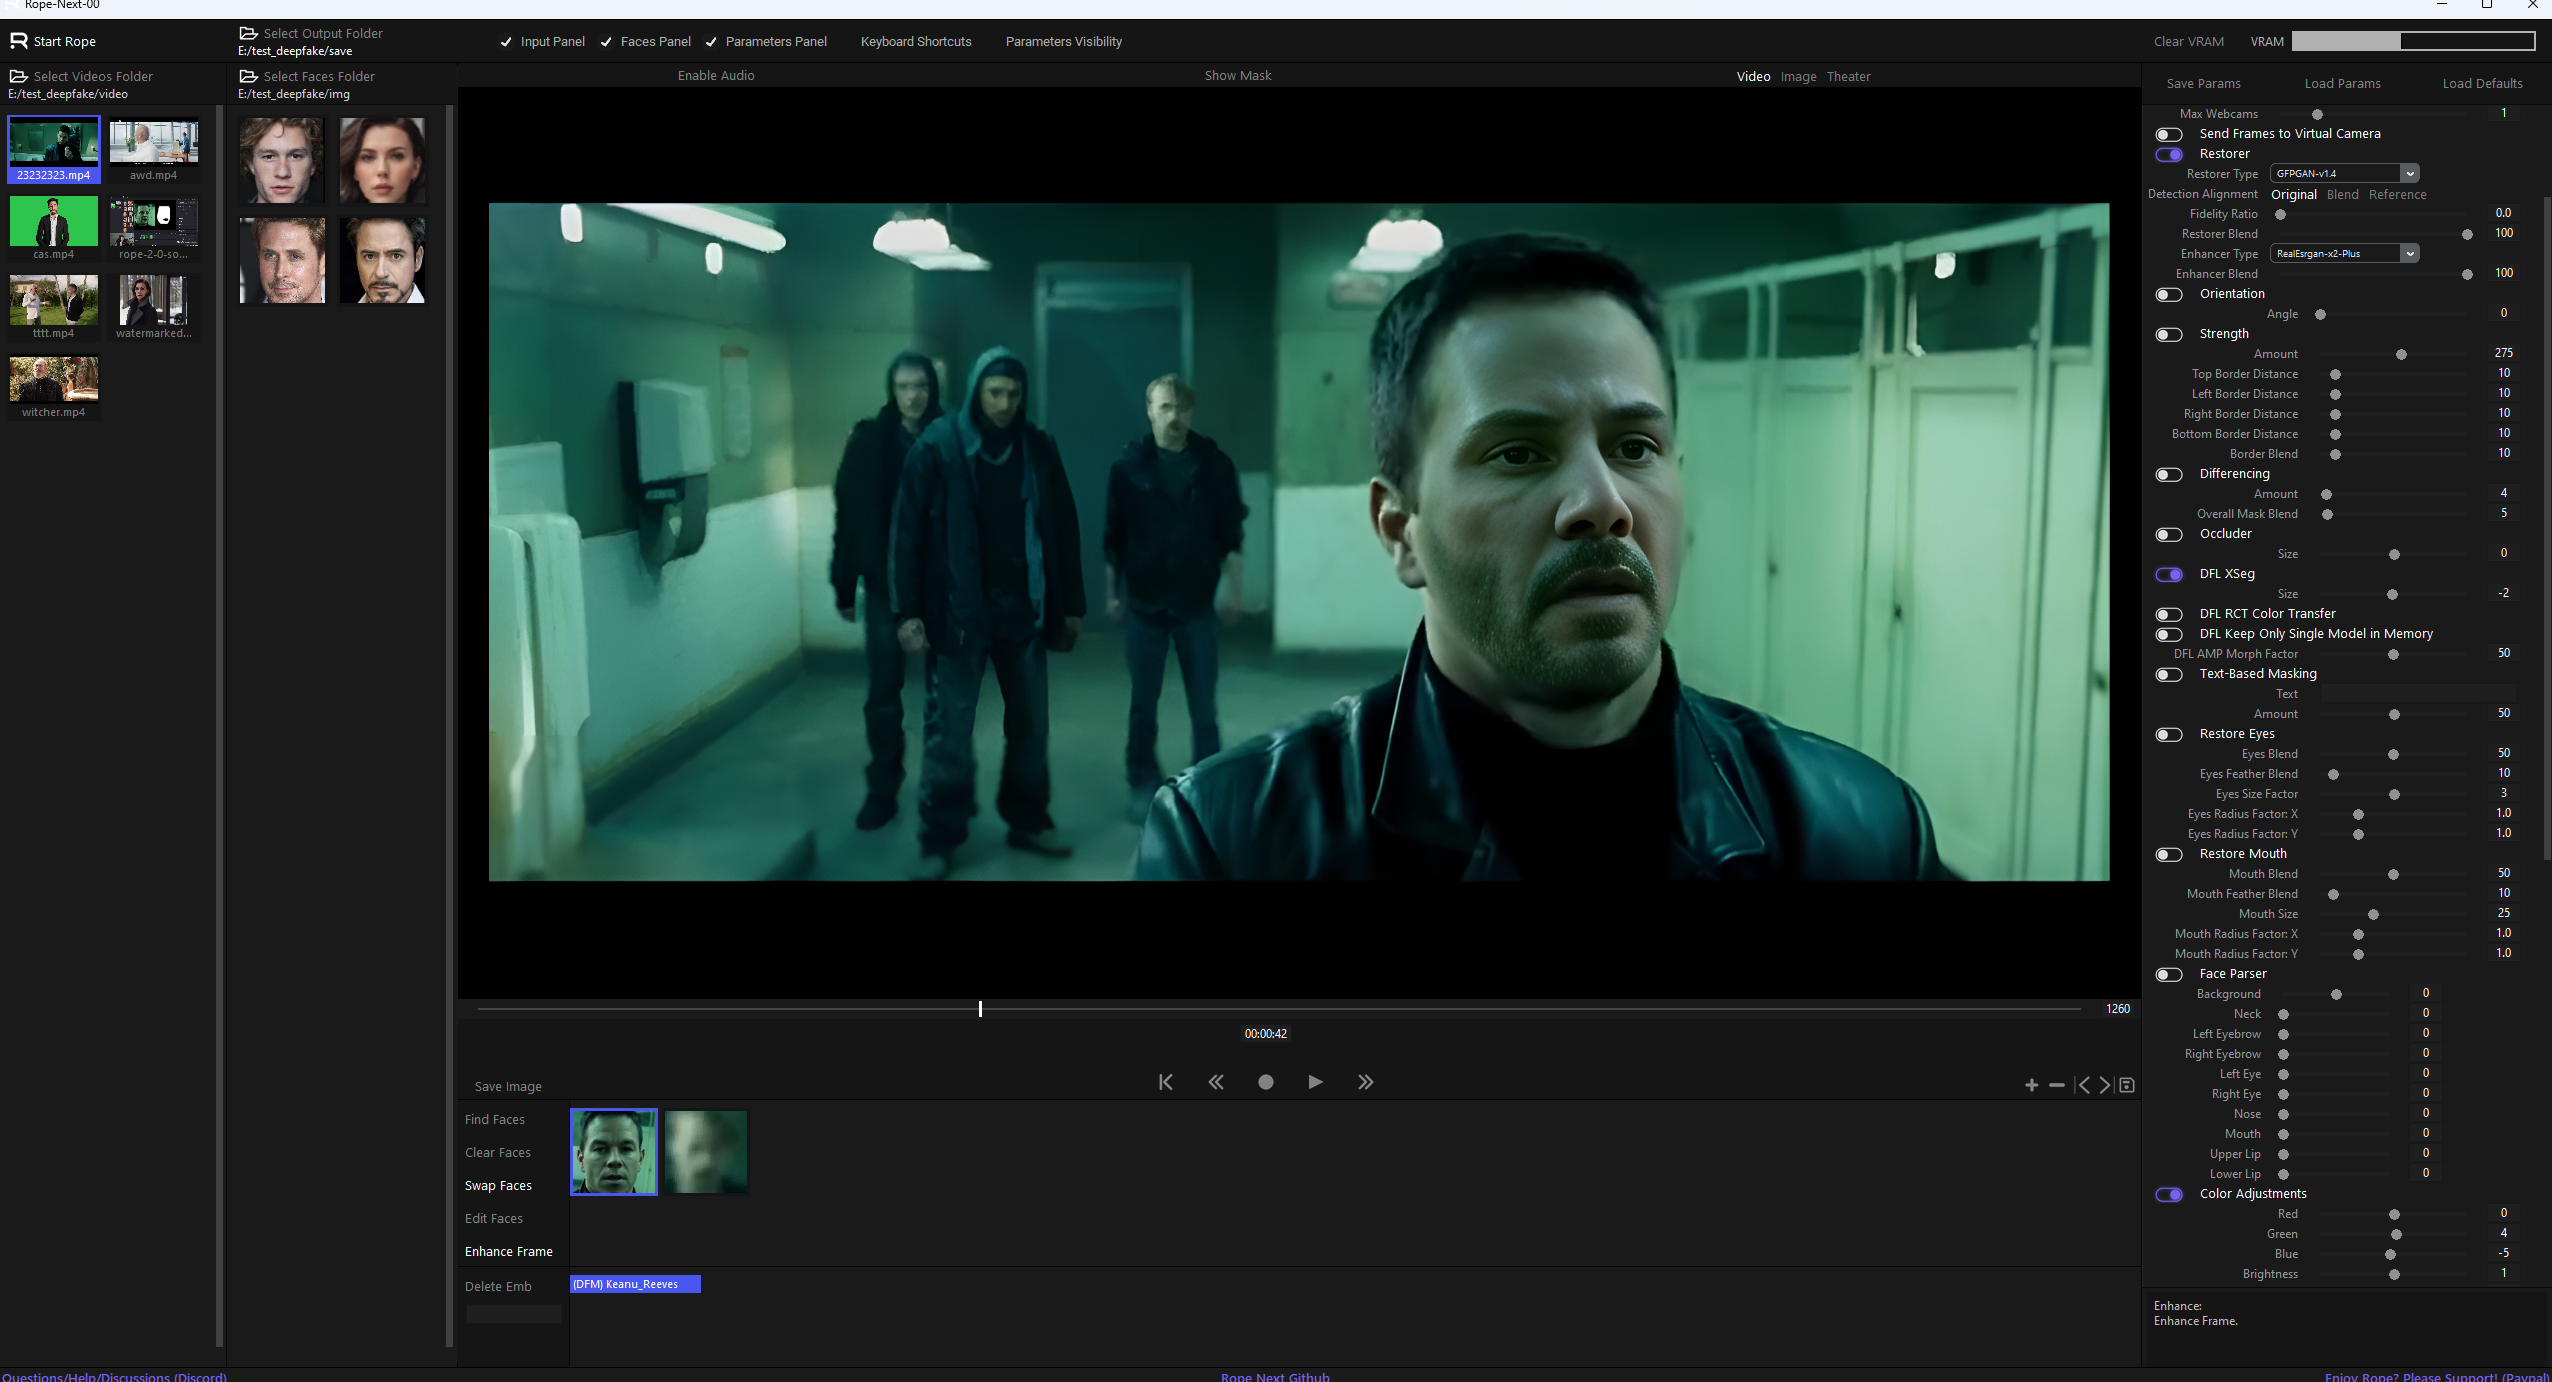Enable the Occluder toggle
The height and width of the screenshot is (1382, 2552).
pos(2168,534)
